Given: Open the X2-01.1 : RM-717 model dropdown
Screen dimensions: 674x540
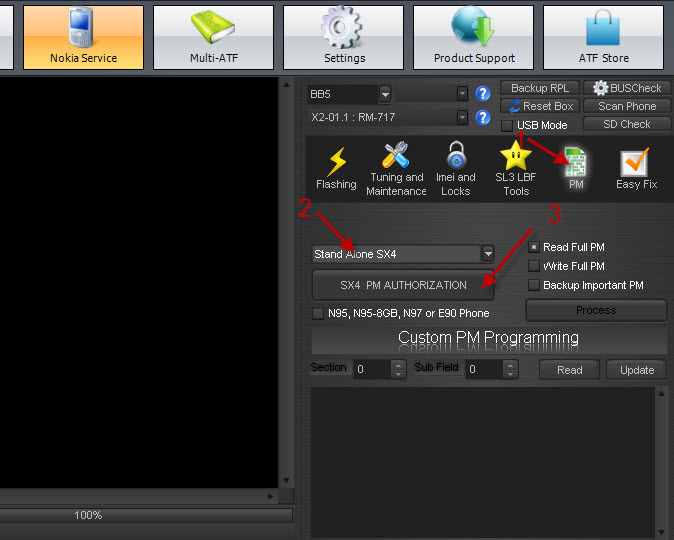Looking at the screenshot, I should [462, 117].
